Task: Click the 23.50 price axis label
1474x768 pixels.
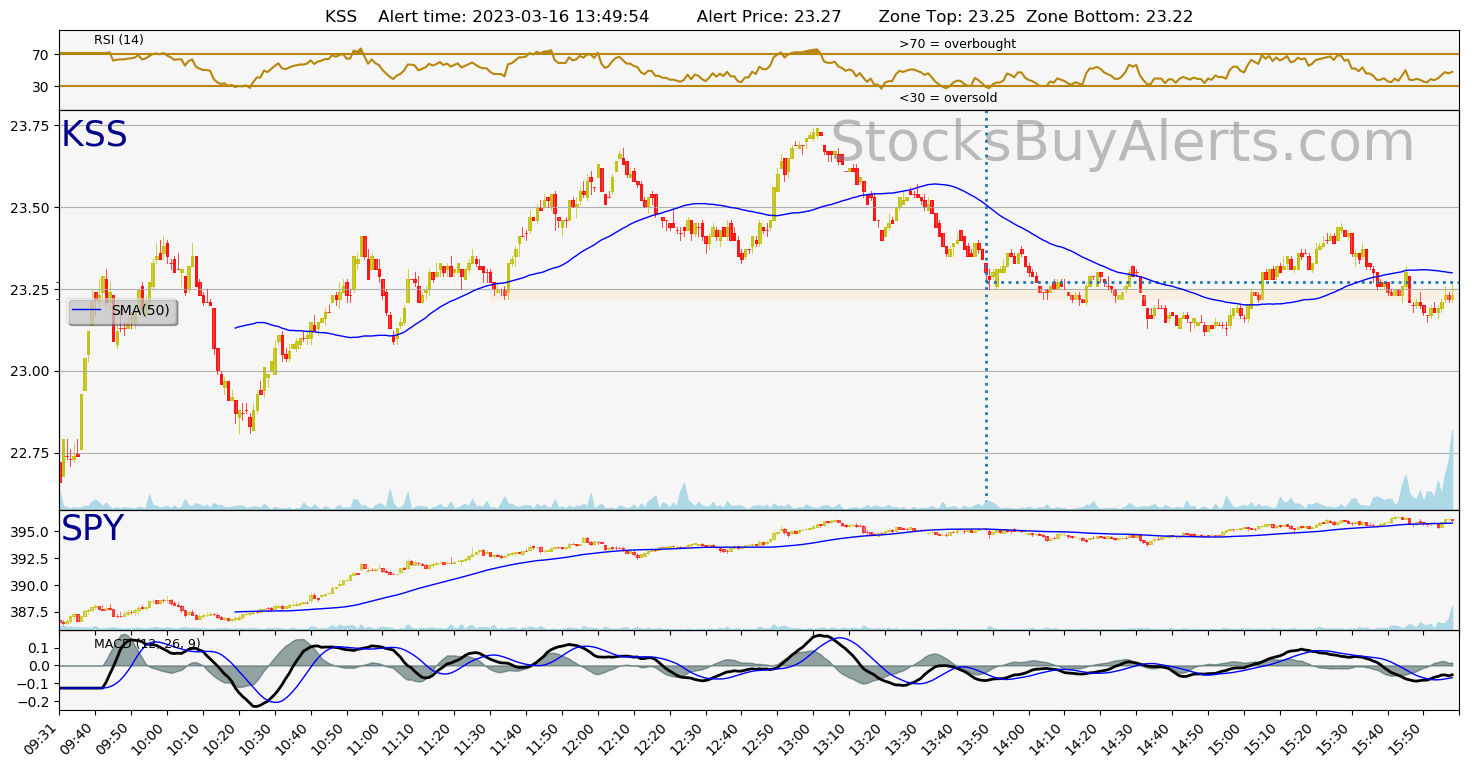Action: click(31, 208)
